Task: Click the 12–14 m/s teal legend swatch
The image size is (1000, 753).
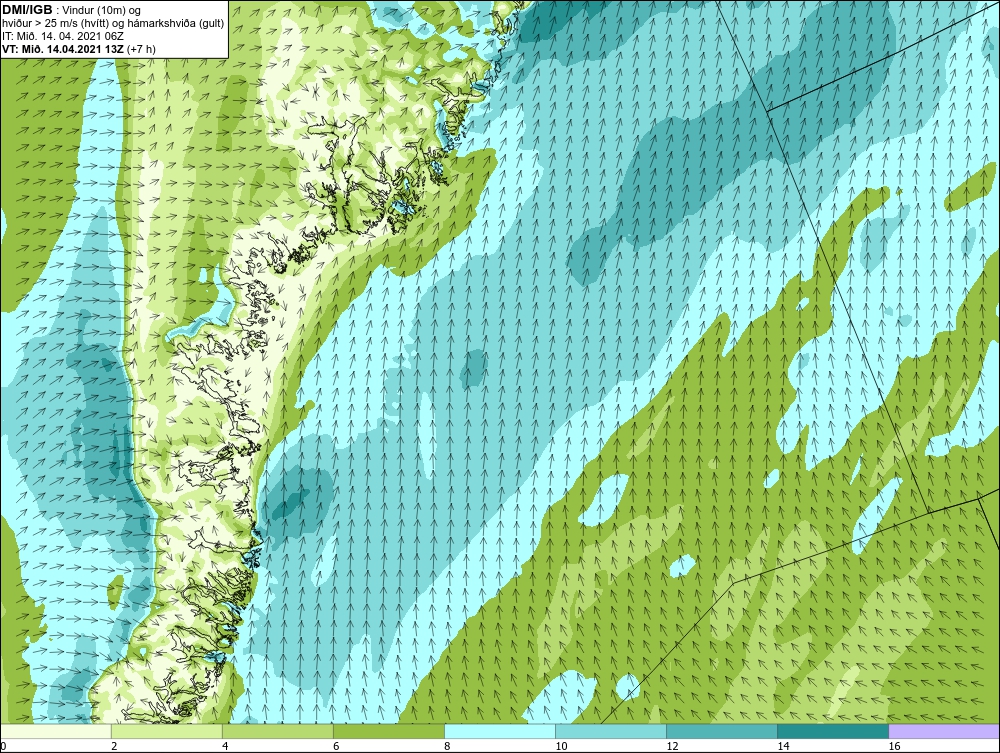Action: click(722, 731)
